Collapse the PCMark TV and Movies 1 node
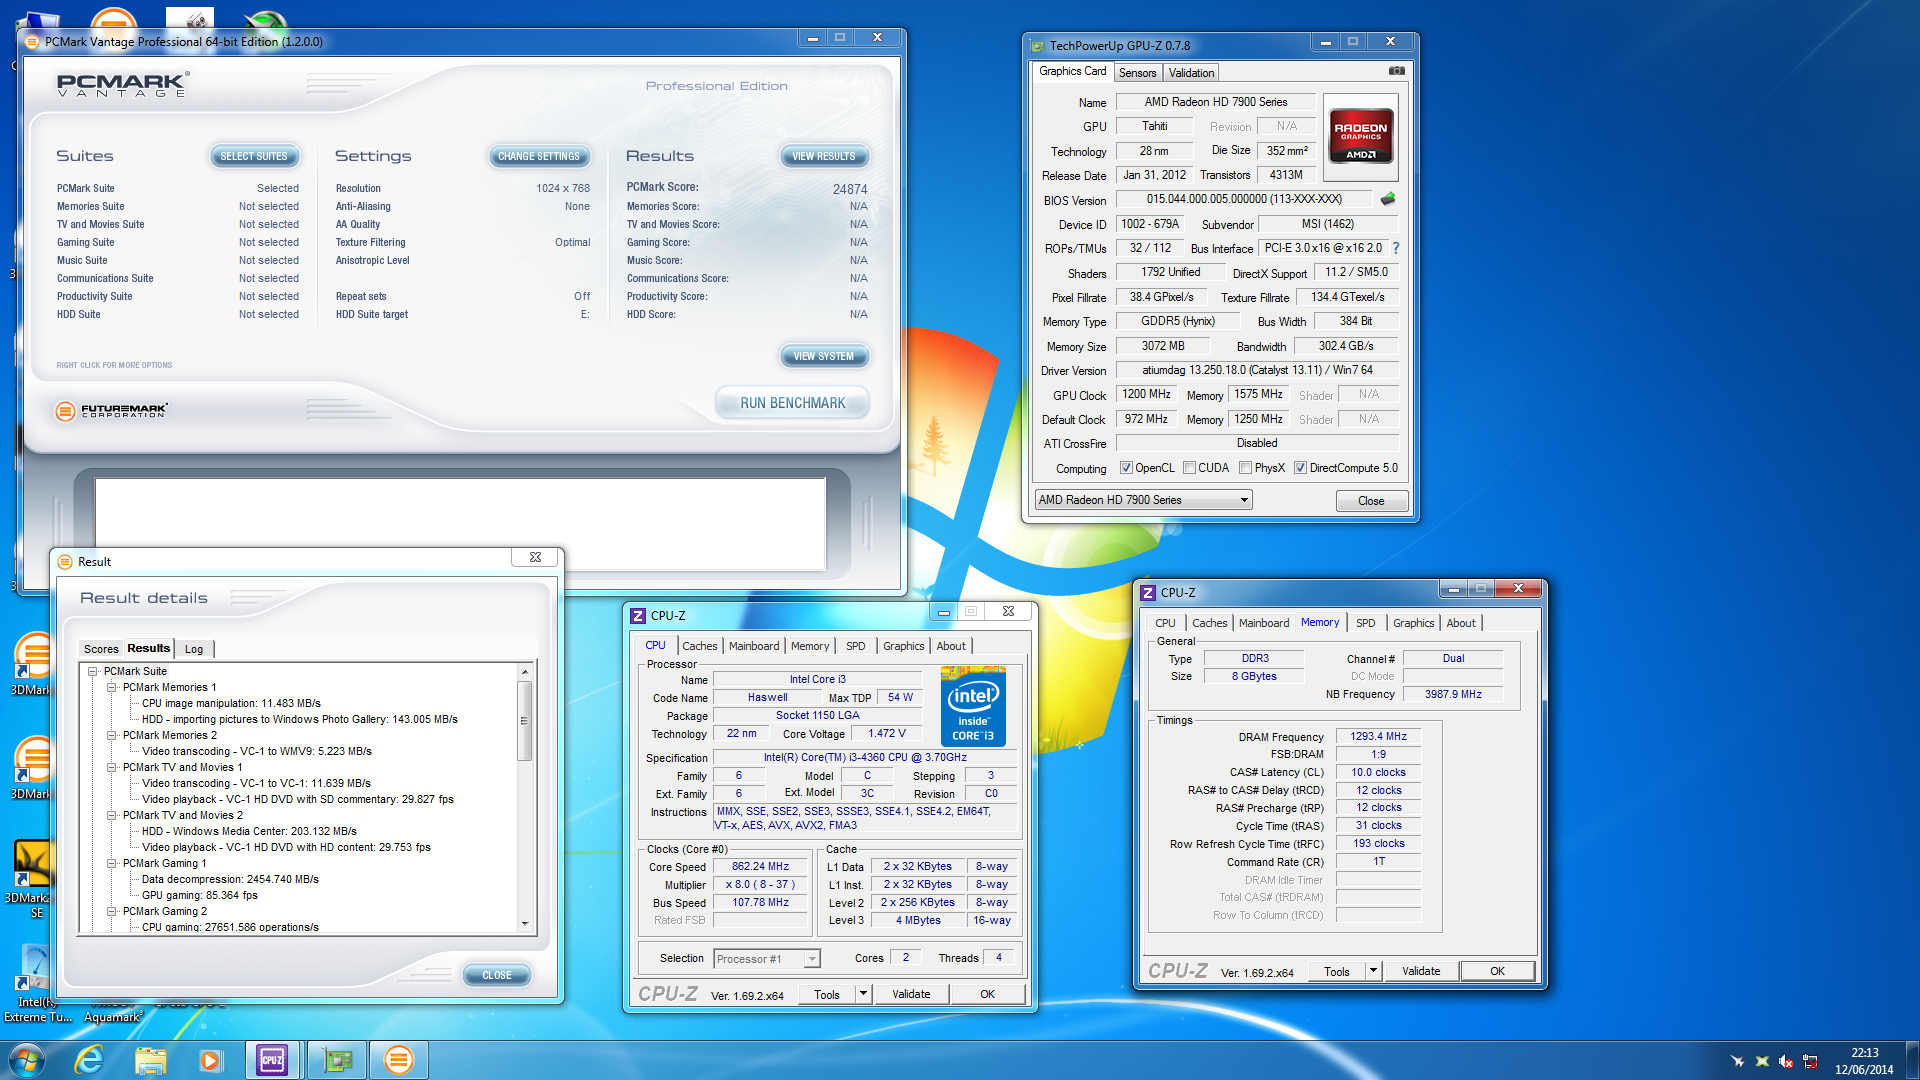 tap(112, 767)
